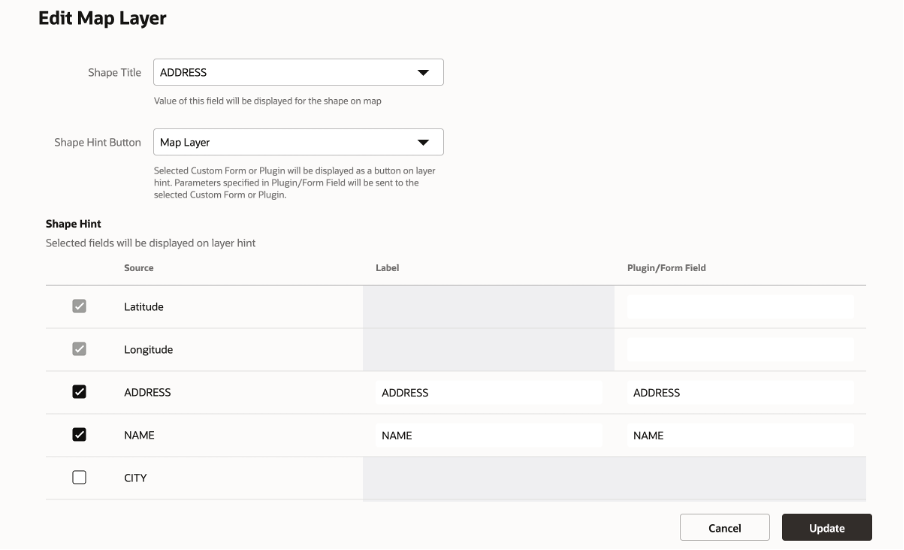Click the Shape Hint Button field label
Viewport: 904px width, 550px height.
[x=97, y=142]
